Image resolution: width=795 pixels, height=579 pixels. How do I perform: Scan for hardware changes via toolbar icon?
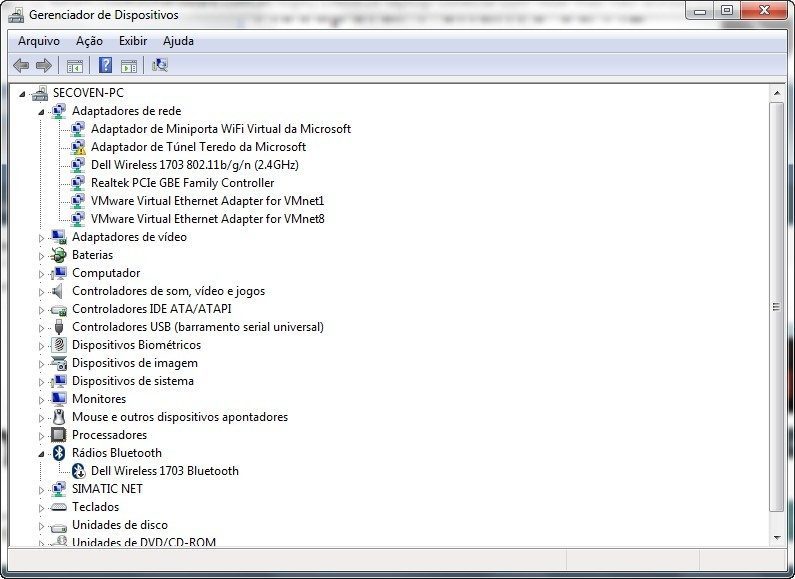160,65
